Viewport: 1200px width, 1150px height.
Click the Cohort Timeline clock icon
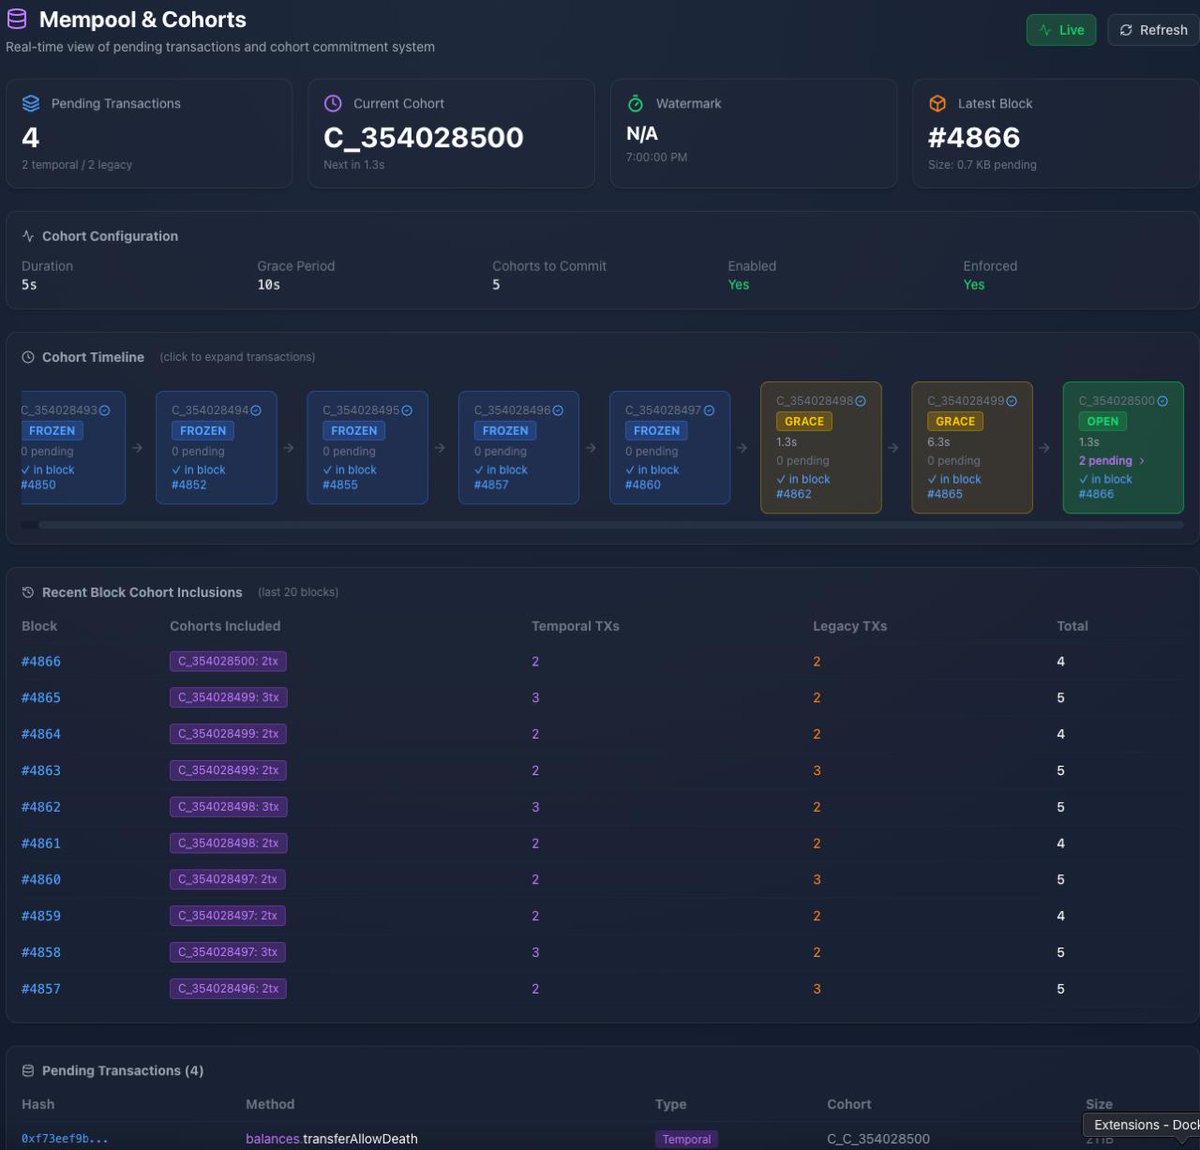tap(28, 357)
